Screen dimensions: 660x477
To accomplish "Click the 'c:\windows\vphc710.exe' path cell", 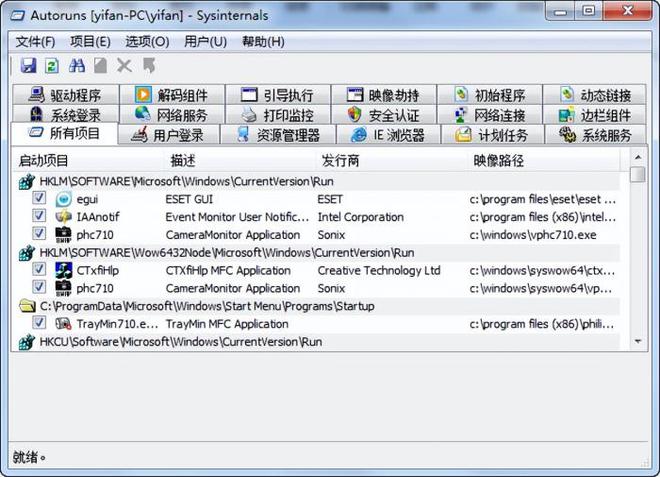I will pyautogui.click(x=533, y=235).
